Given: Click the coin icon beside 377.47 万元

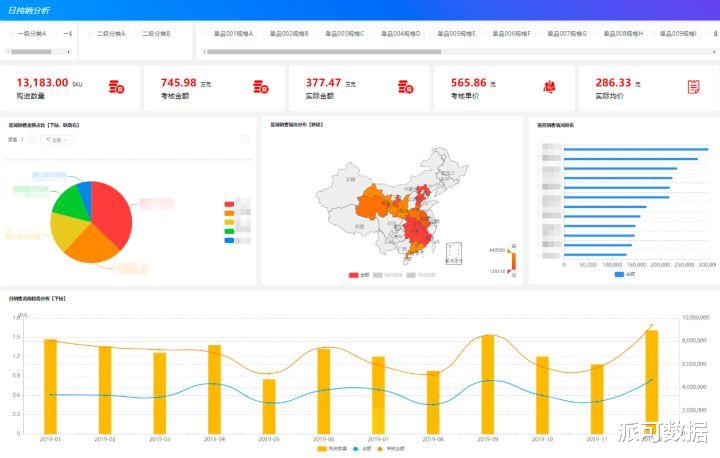Looking at the screenshot, I should (405, 86).
